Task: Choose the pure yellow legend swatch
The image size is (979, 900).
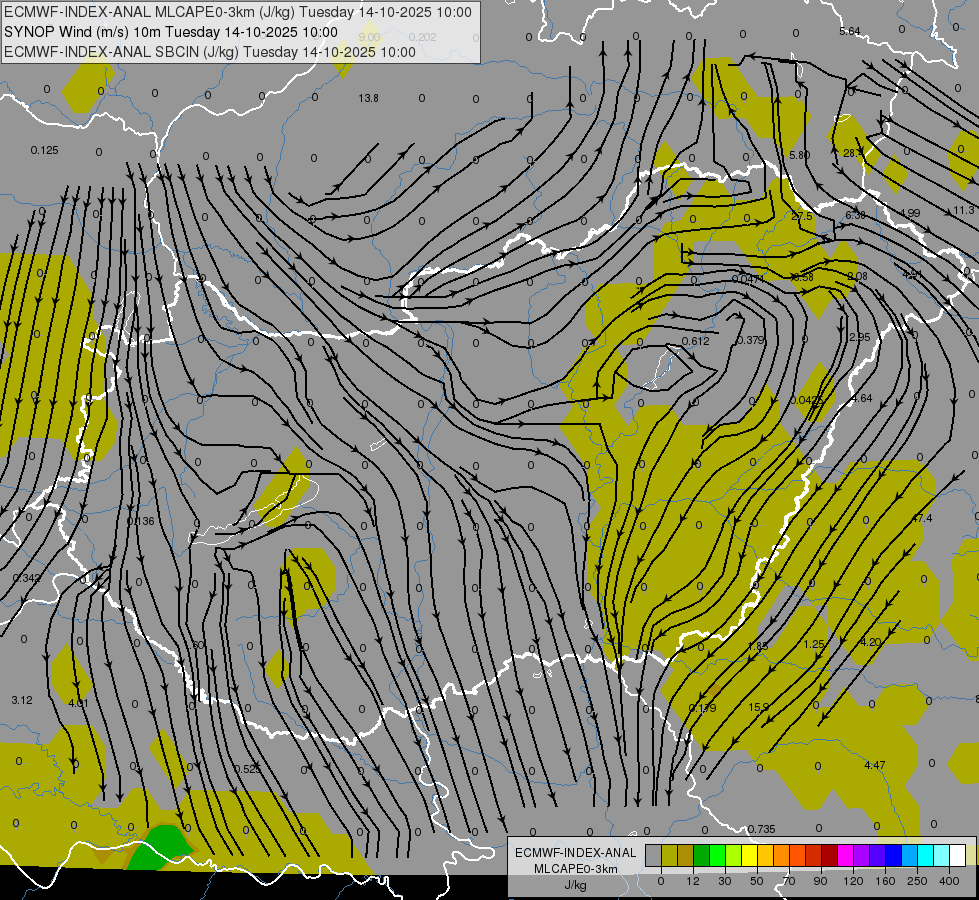Action: click(x=749, y=856)
